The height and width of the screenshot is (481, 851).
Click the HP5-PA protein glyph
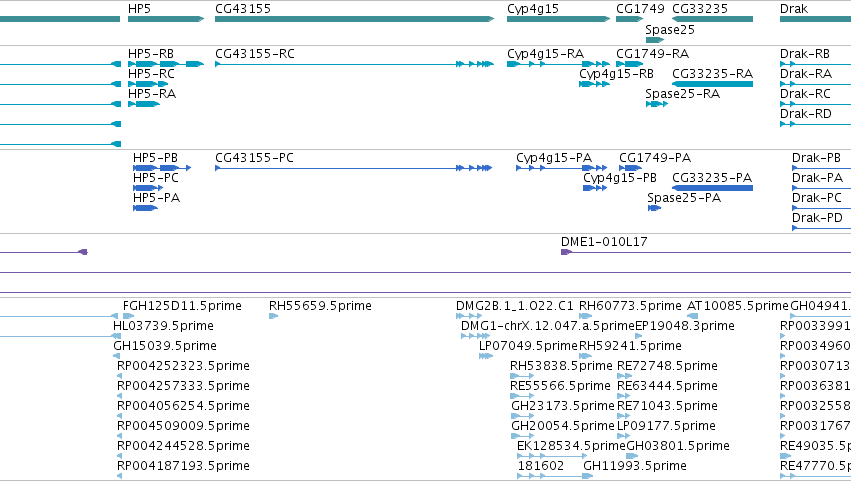pyautogui.click(x=145, y=208)
